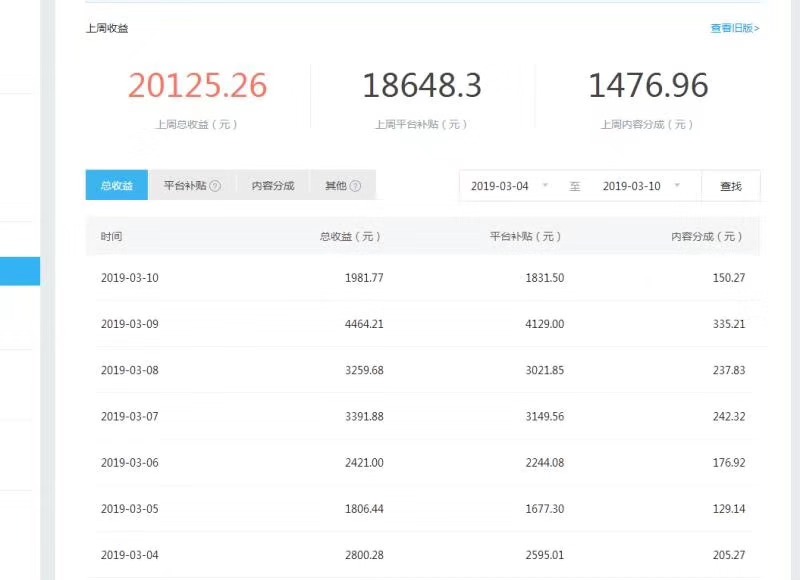Click the 时间 column header
Screen dimensions: 800x580
click(x=111, y=237)
